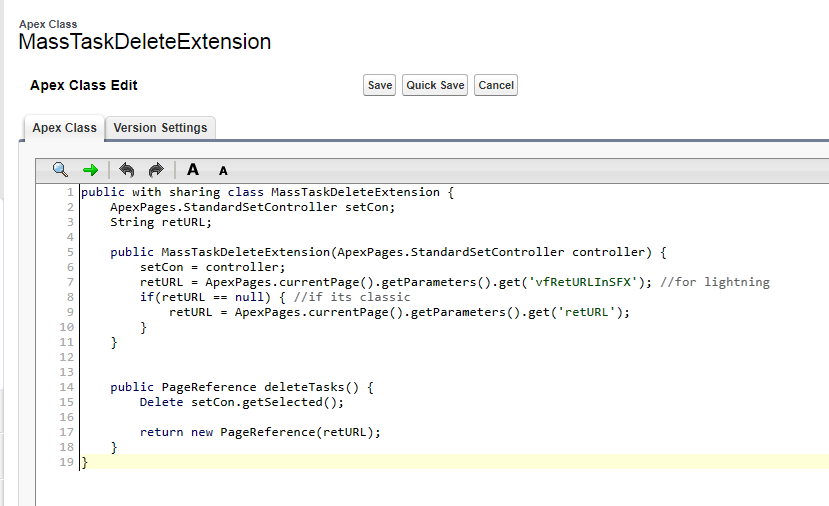Viewport: 829px width, 506px height.
Task: Click the highlighted closing brace on line 19
Action: point(85,462)
